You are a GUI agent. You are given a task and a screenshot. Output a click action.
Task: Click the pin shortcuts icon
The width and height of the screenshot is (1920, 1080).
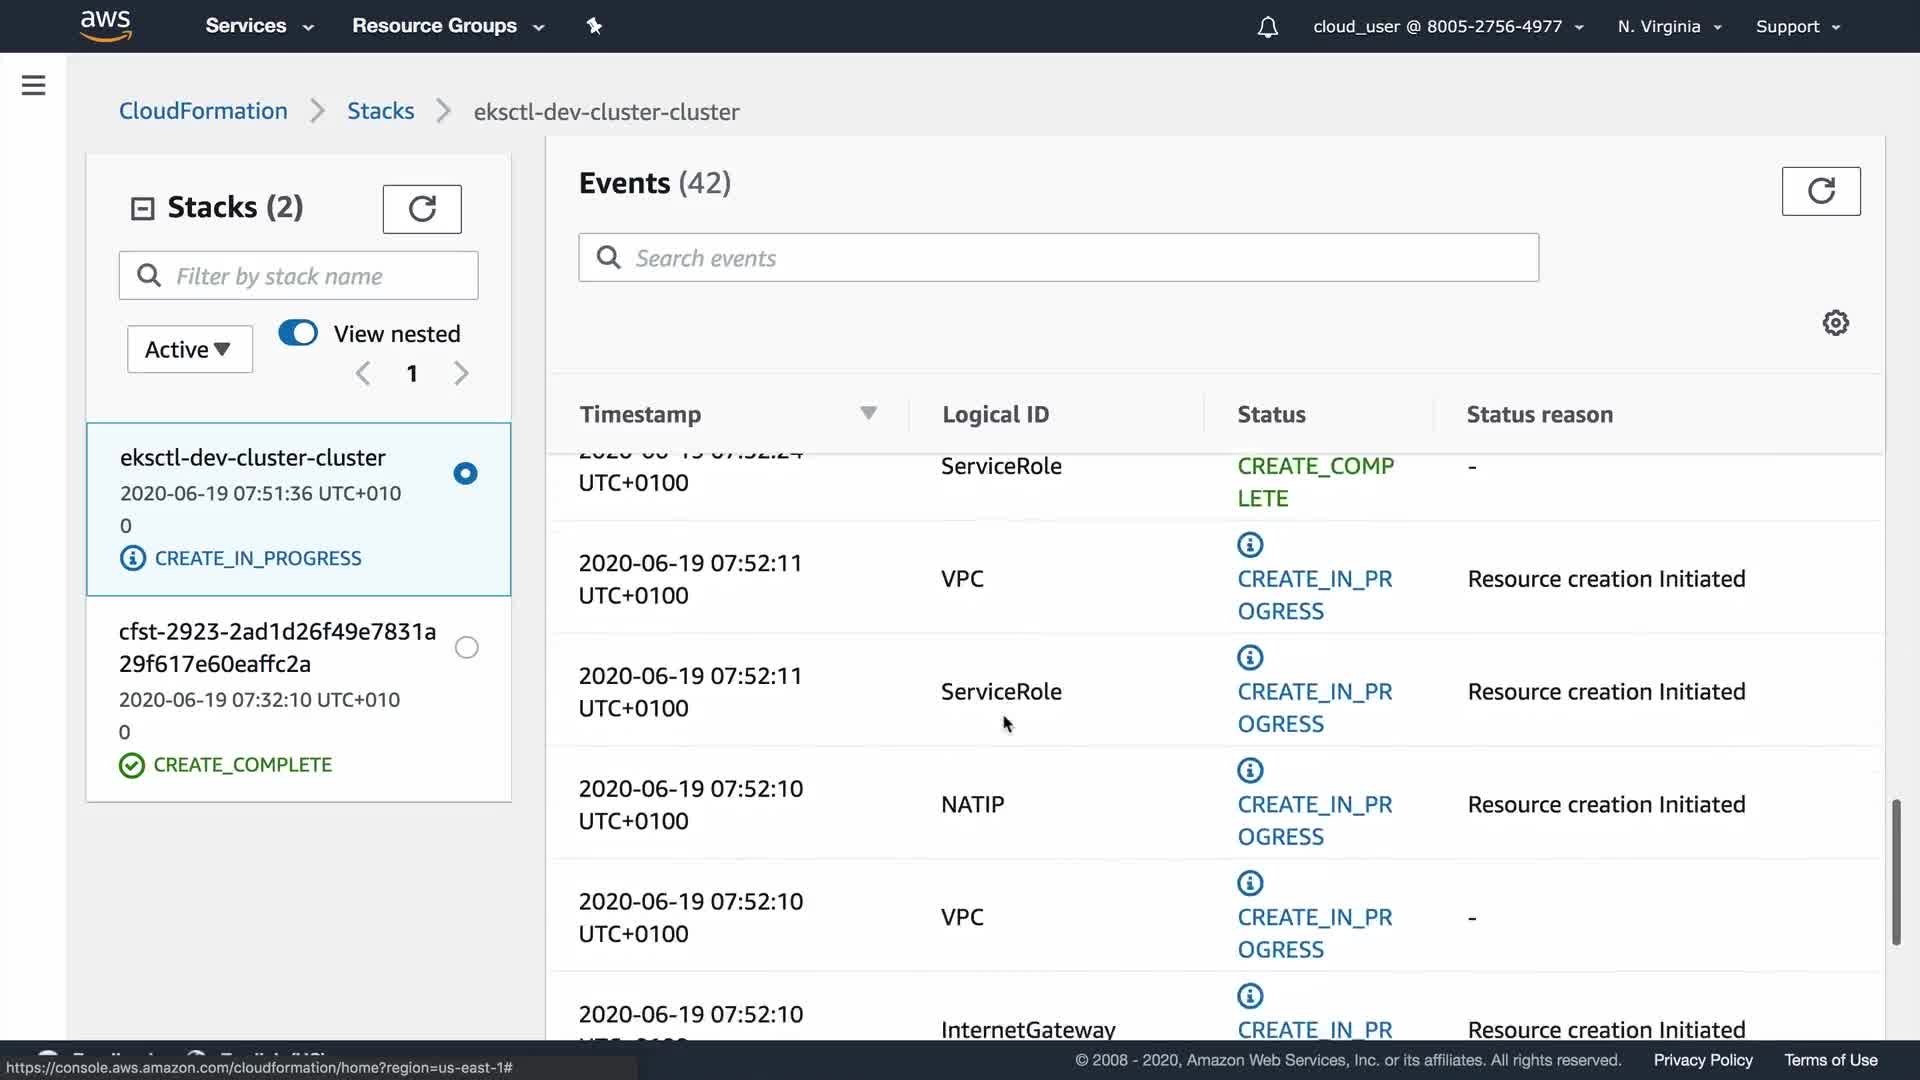coord(594,26)
